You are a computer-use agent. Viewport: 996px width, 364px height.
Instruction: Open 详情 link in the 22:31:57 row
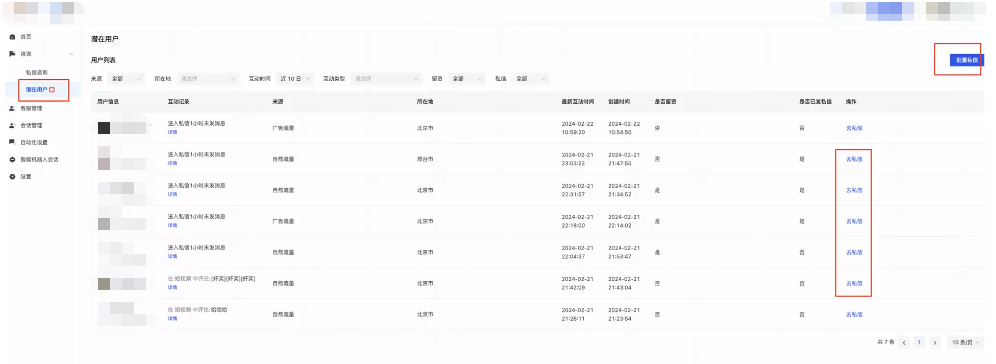tap(172, 194)
